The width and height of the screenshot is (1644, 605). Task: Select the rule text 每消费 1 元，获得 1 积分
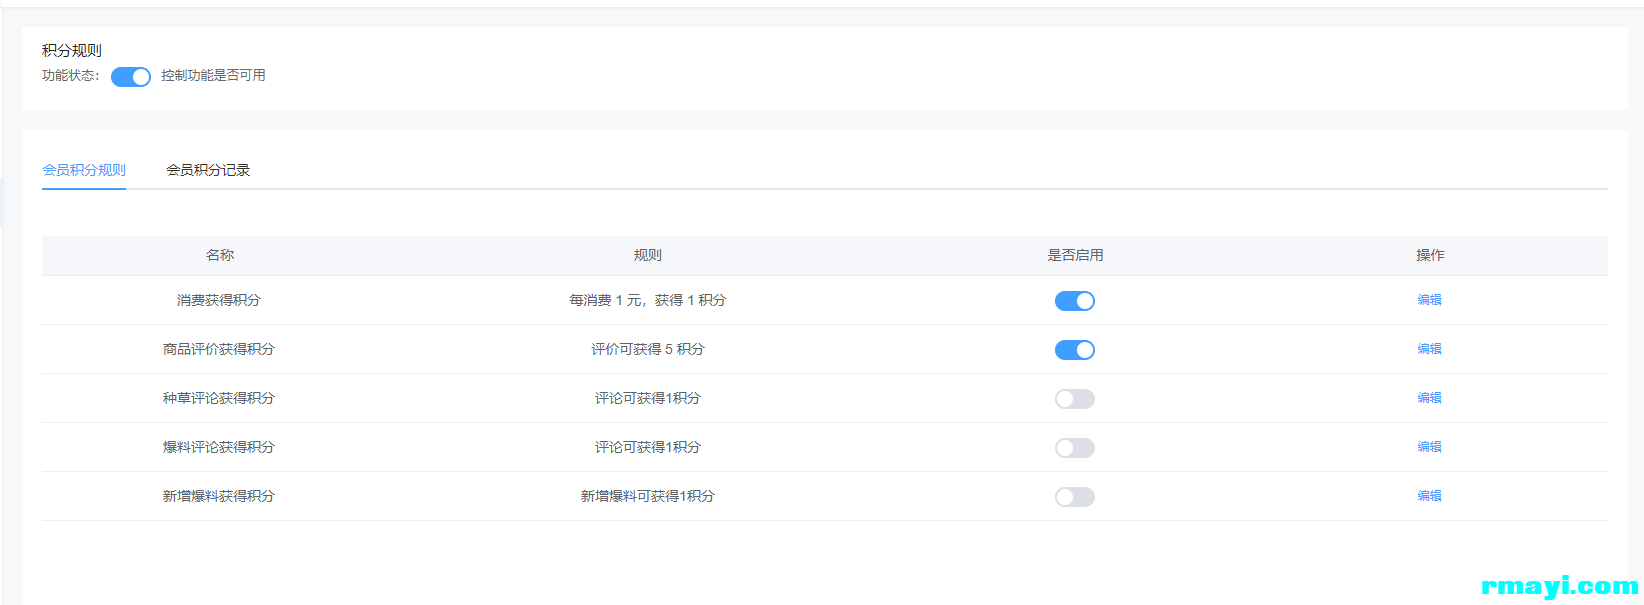(647, 300)
